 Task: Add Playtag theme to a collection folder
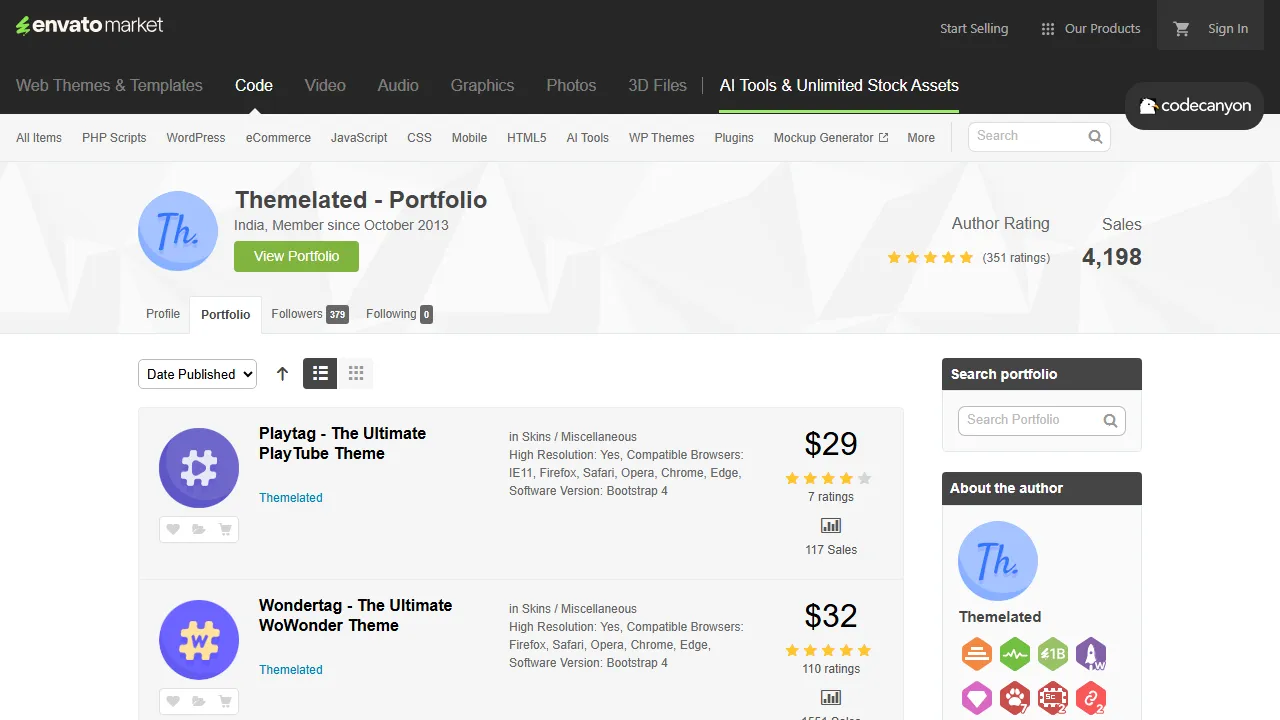199,529
